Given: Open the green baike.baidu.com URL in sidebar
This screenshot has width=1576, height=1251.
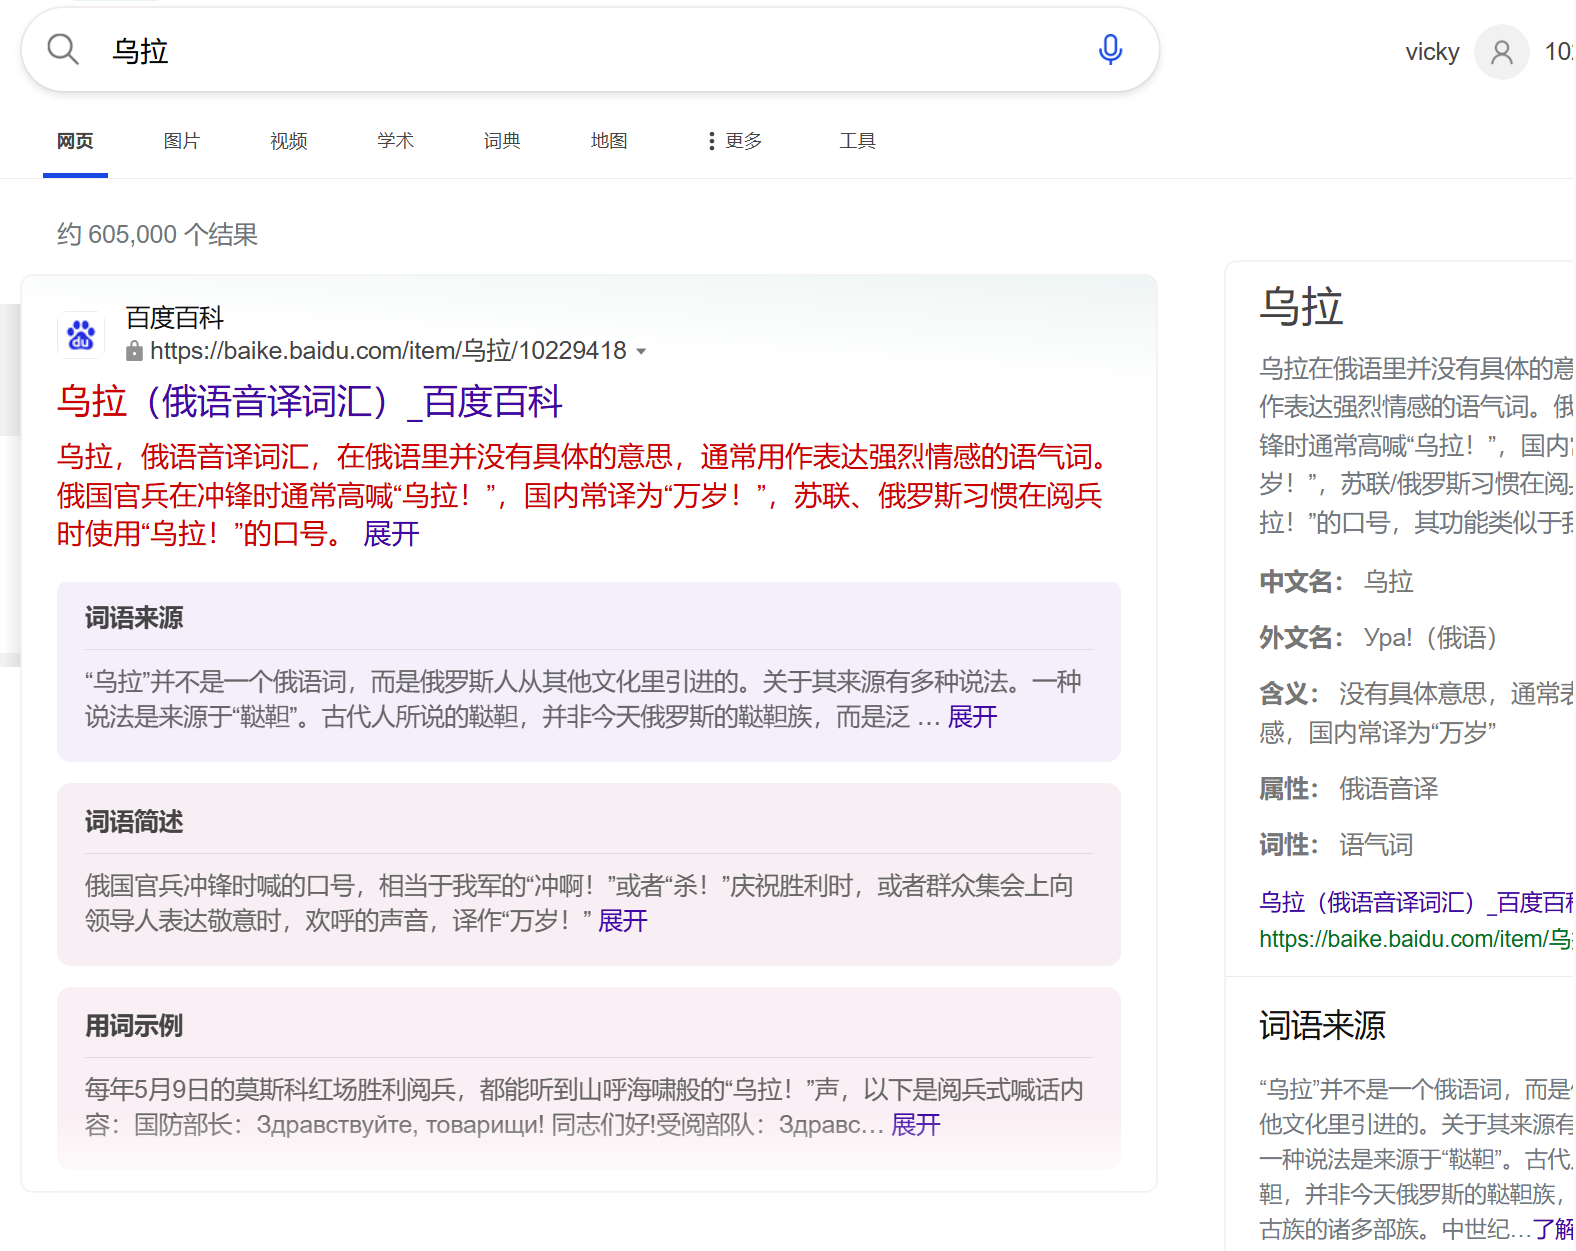Looking at the screenshot, I should (x=1416, y=939).
